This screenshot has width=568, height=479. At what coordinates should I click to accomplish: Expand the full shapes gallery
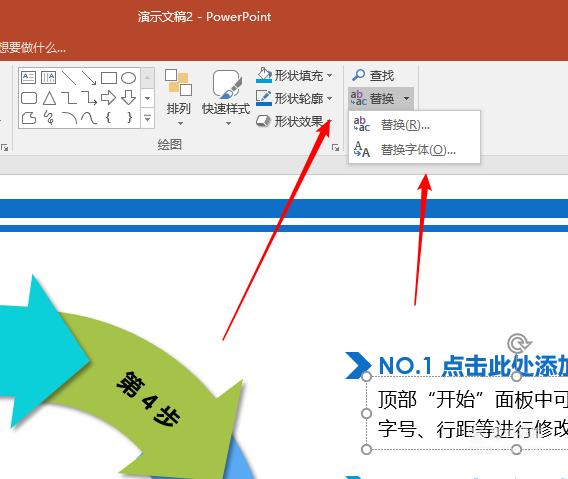(x=147, y=118)
